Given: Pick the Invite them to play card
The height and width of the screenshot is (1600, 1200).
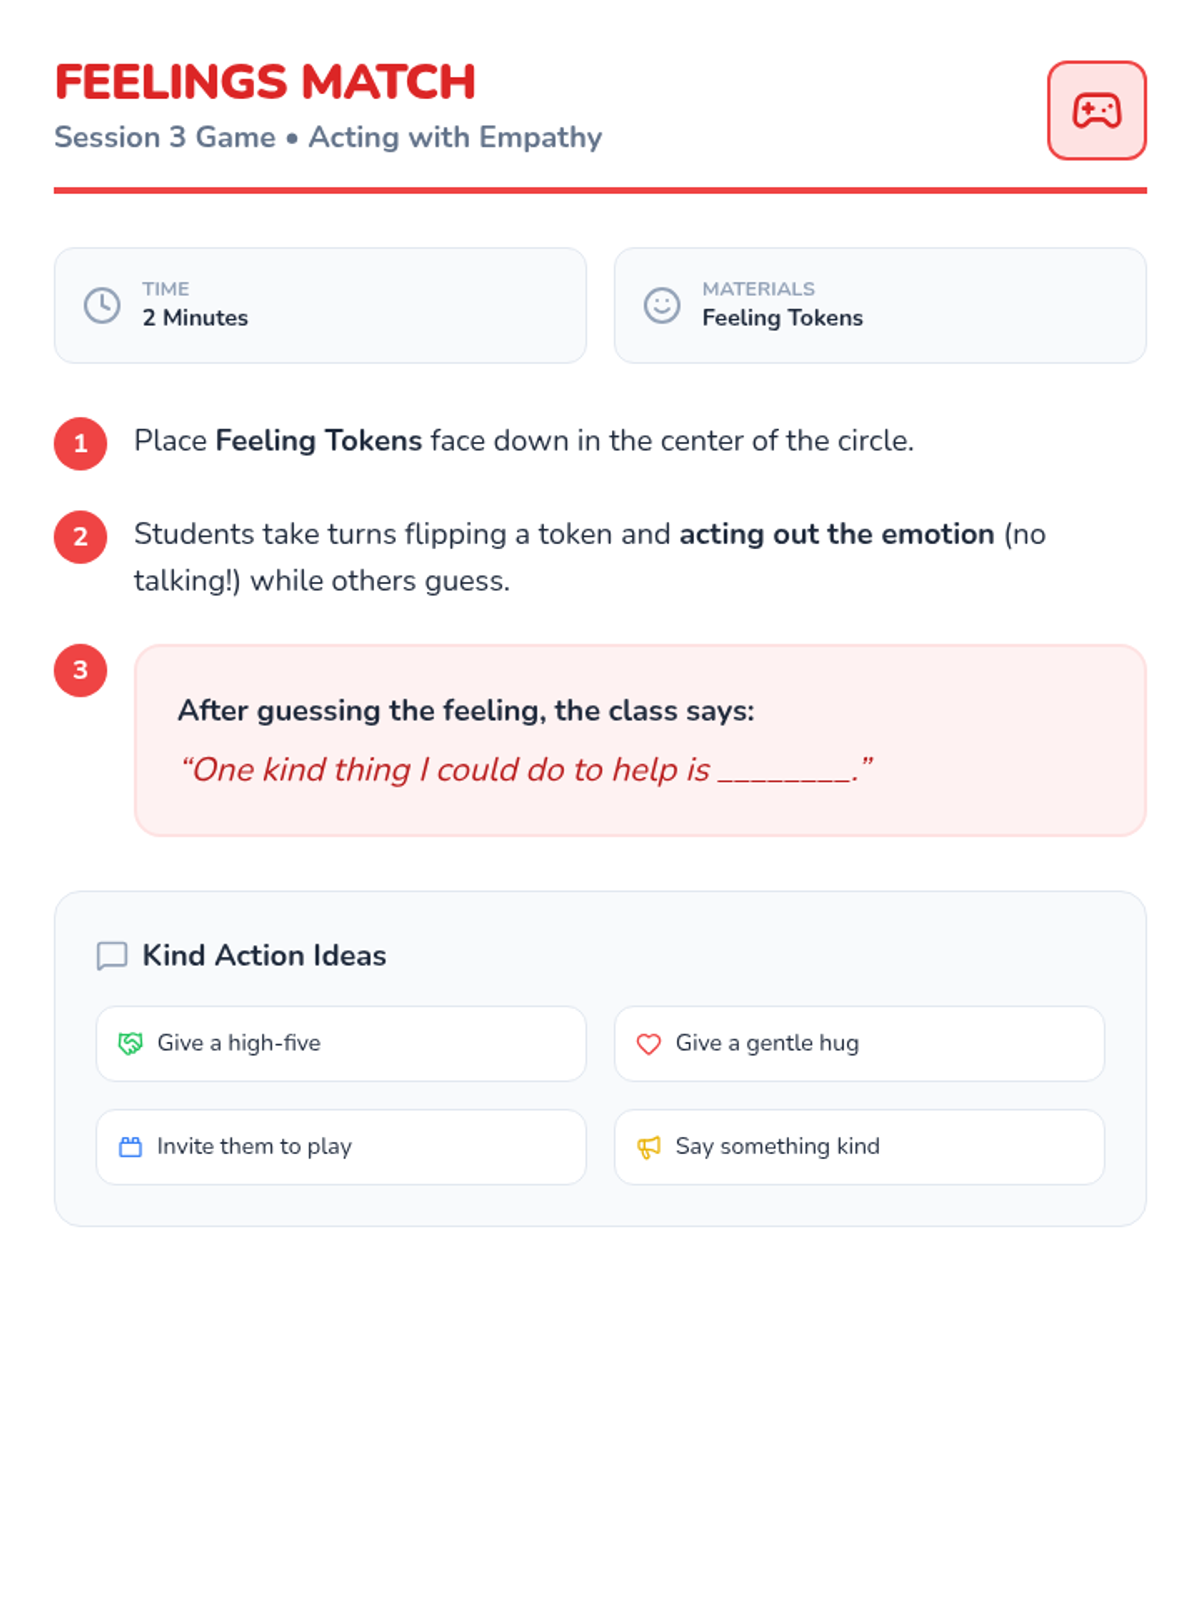Looking at the screenshot, I should [x=340, y=1146].
